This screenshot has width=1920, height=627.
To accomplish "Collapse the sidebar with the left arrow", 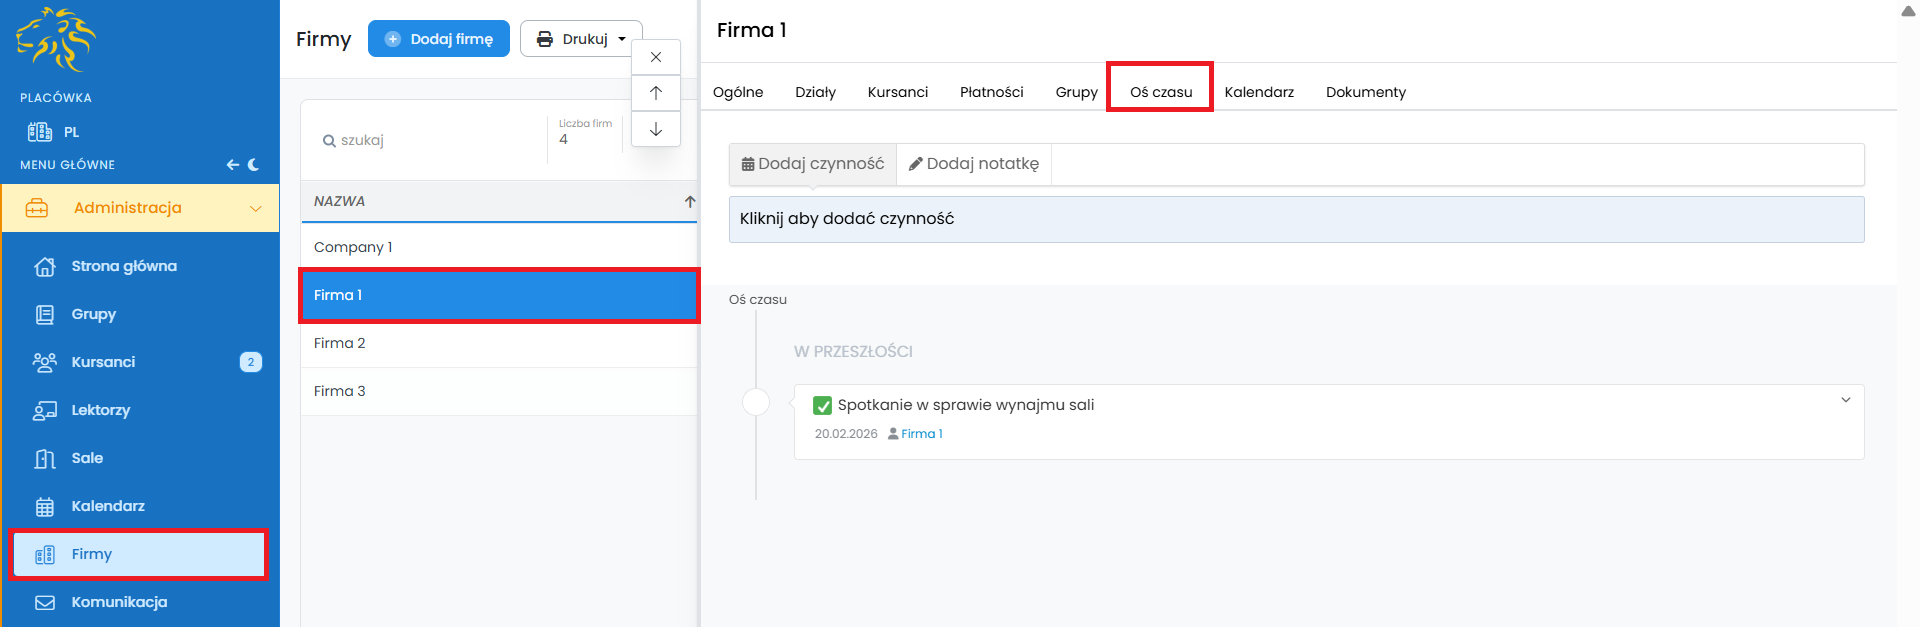I will (x=232, y=165).
